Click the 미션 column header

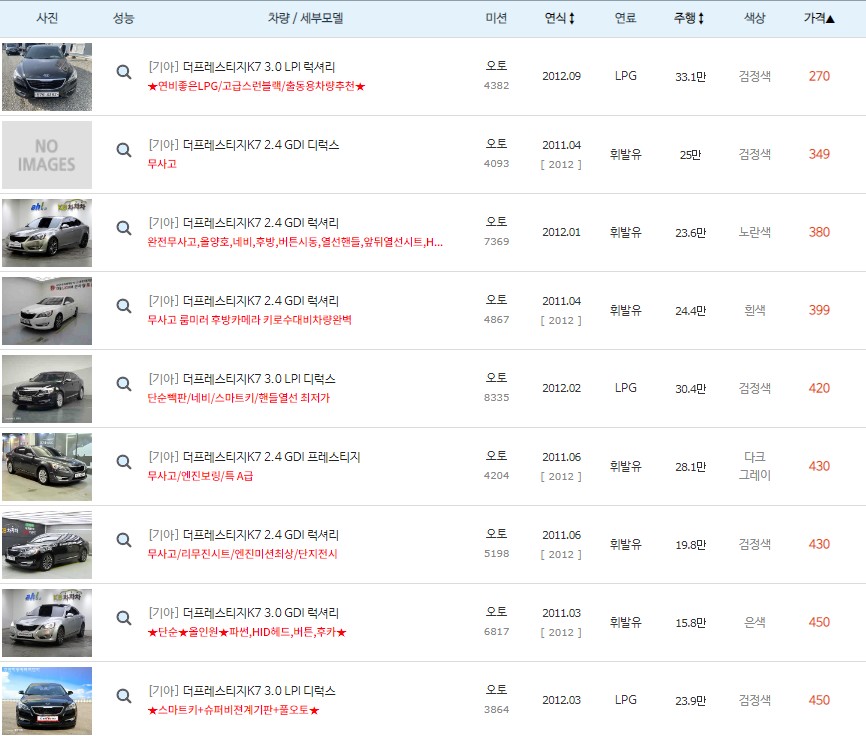[497, 18]
